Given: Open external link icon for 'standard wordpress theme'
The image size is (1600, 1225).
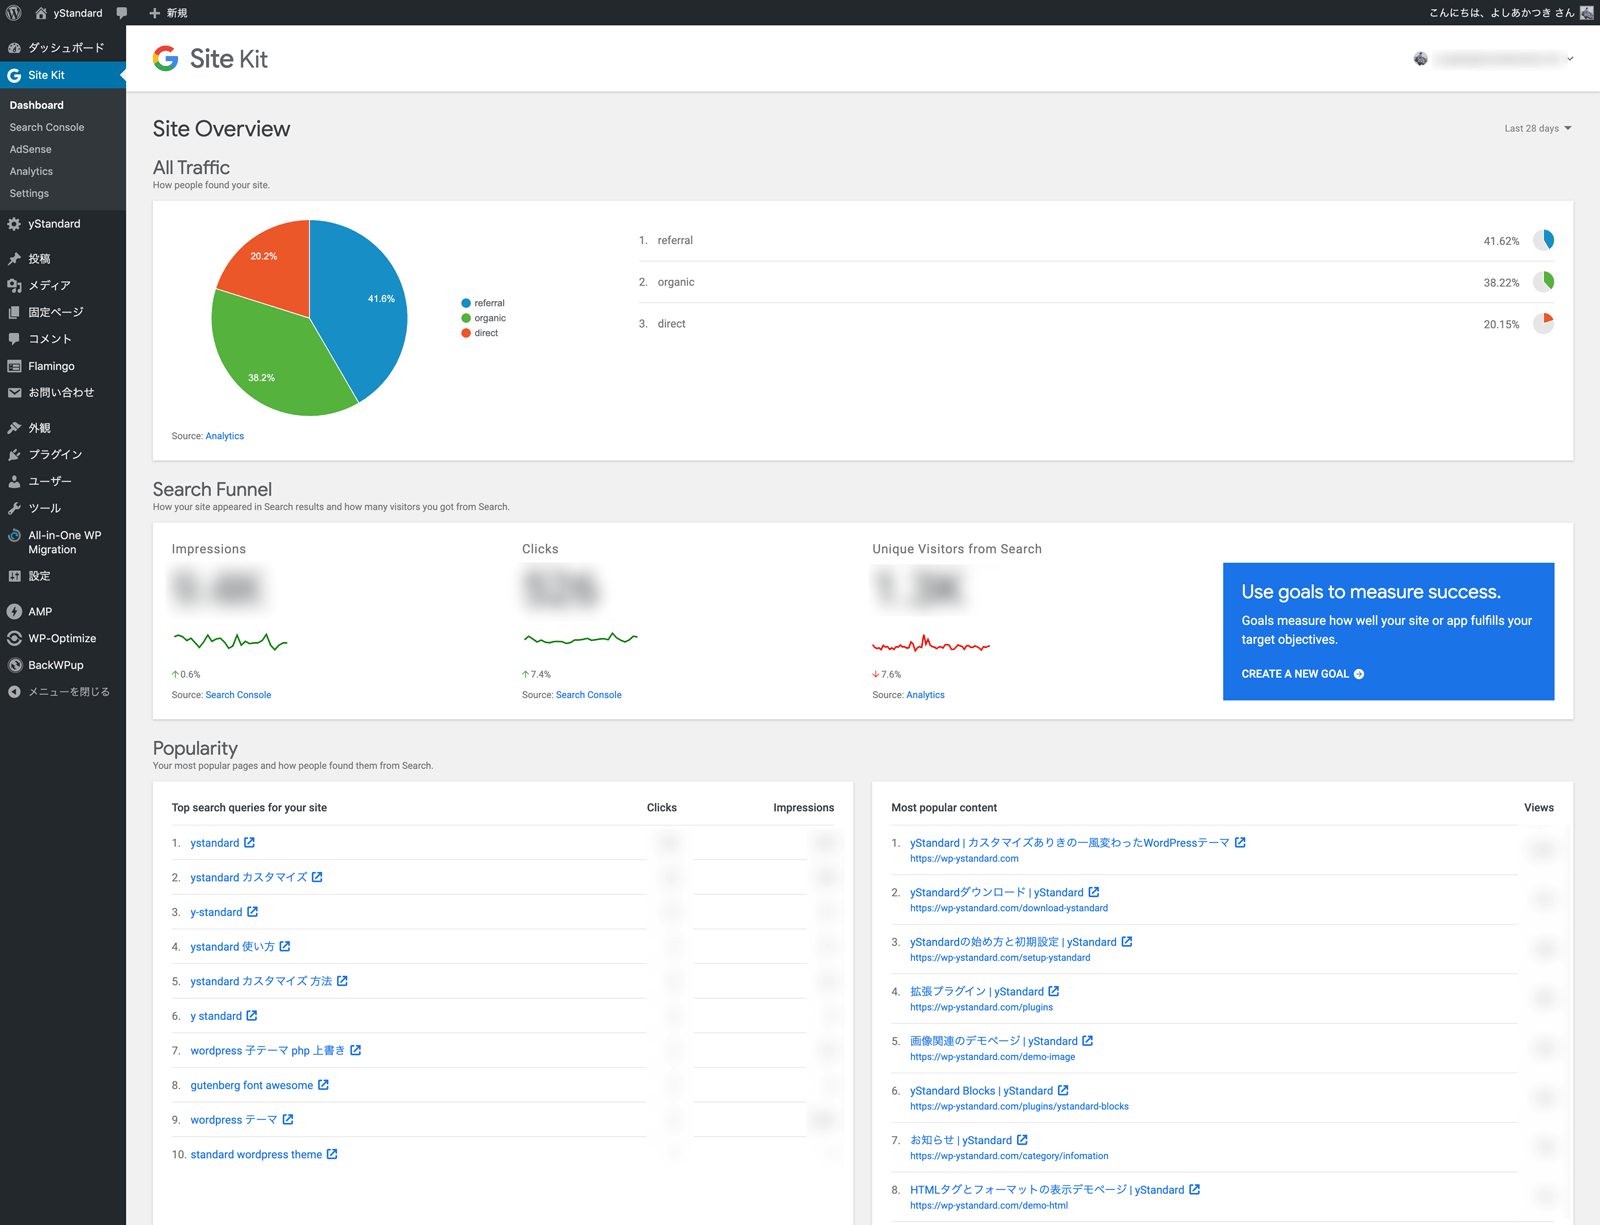Looking at the screenshot, I should point(332,1154).
